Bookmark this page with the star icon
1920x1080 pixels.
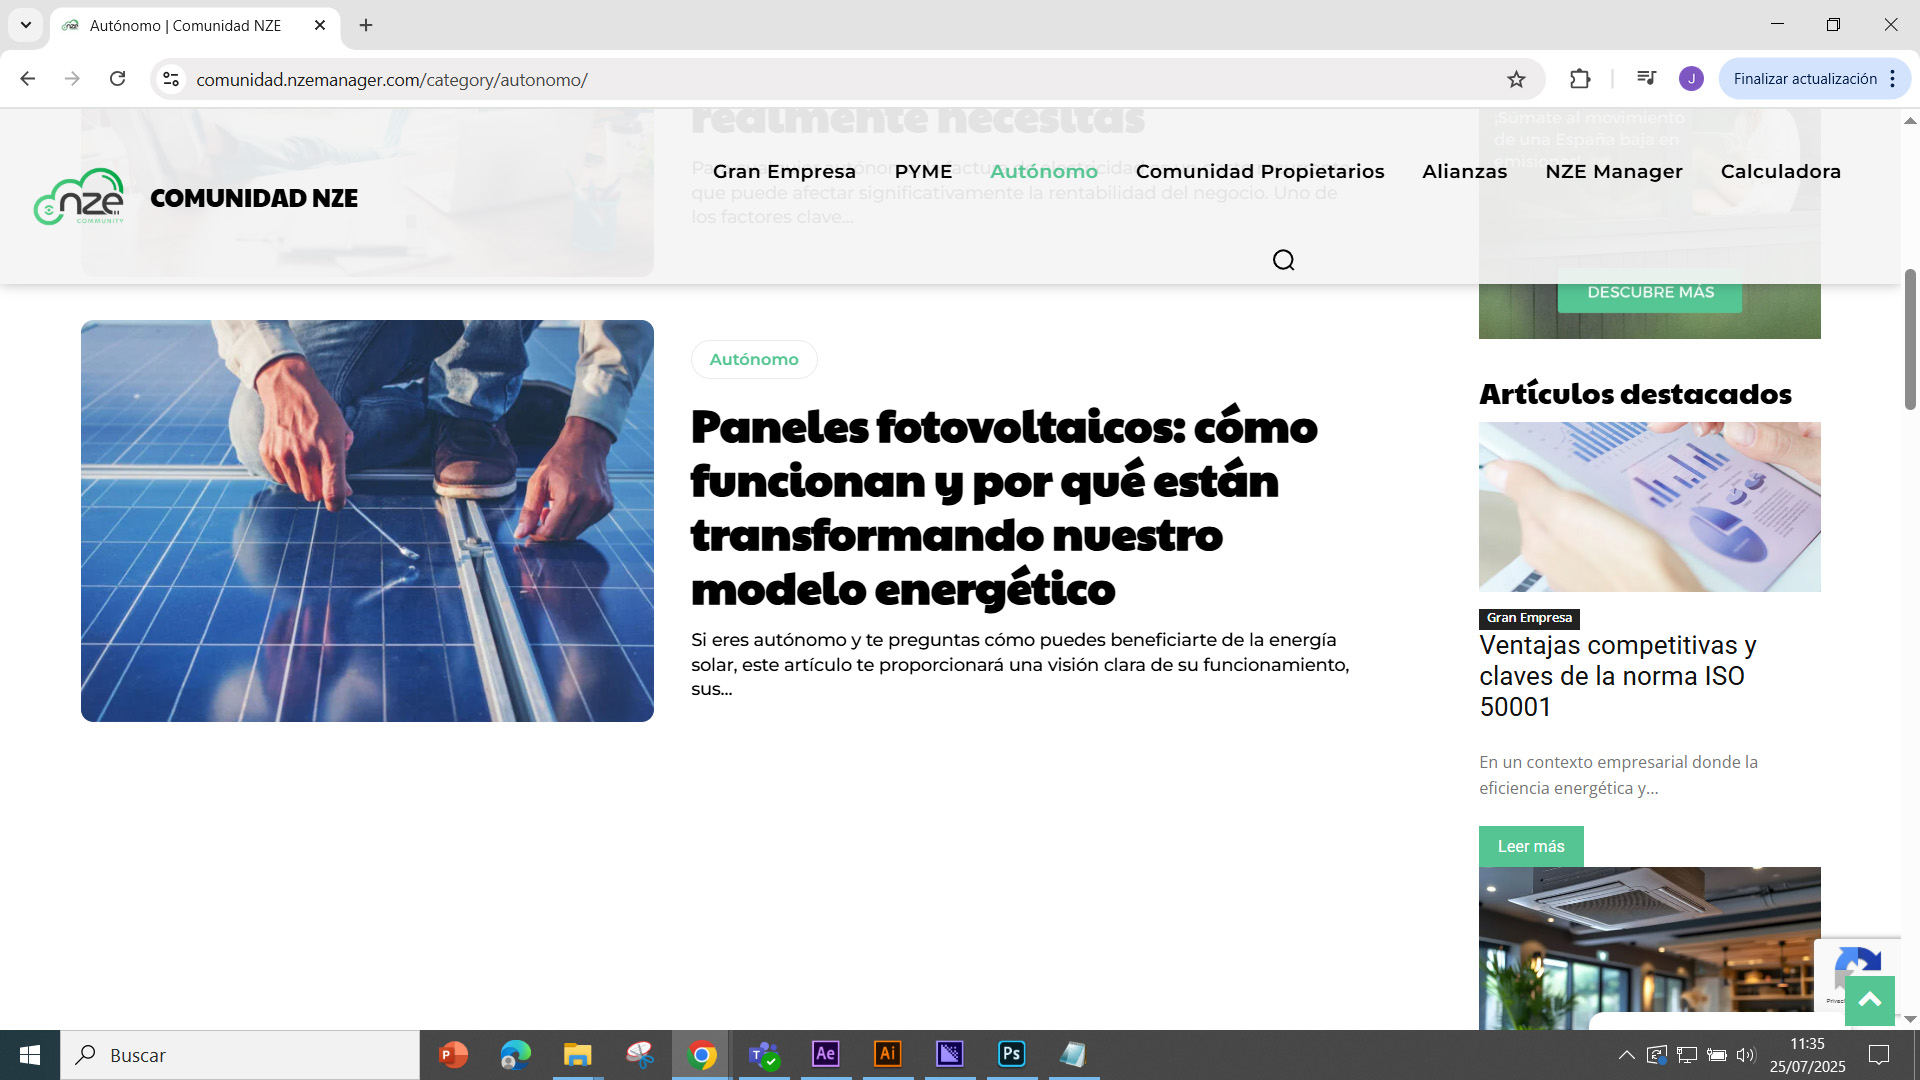(x=1516, y=79)
